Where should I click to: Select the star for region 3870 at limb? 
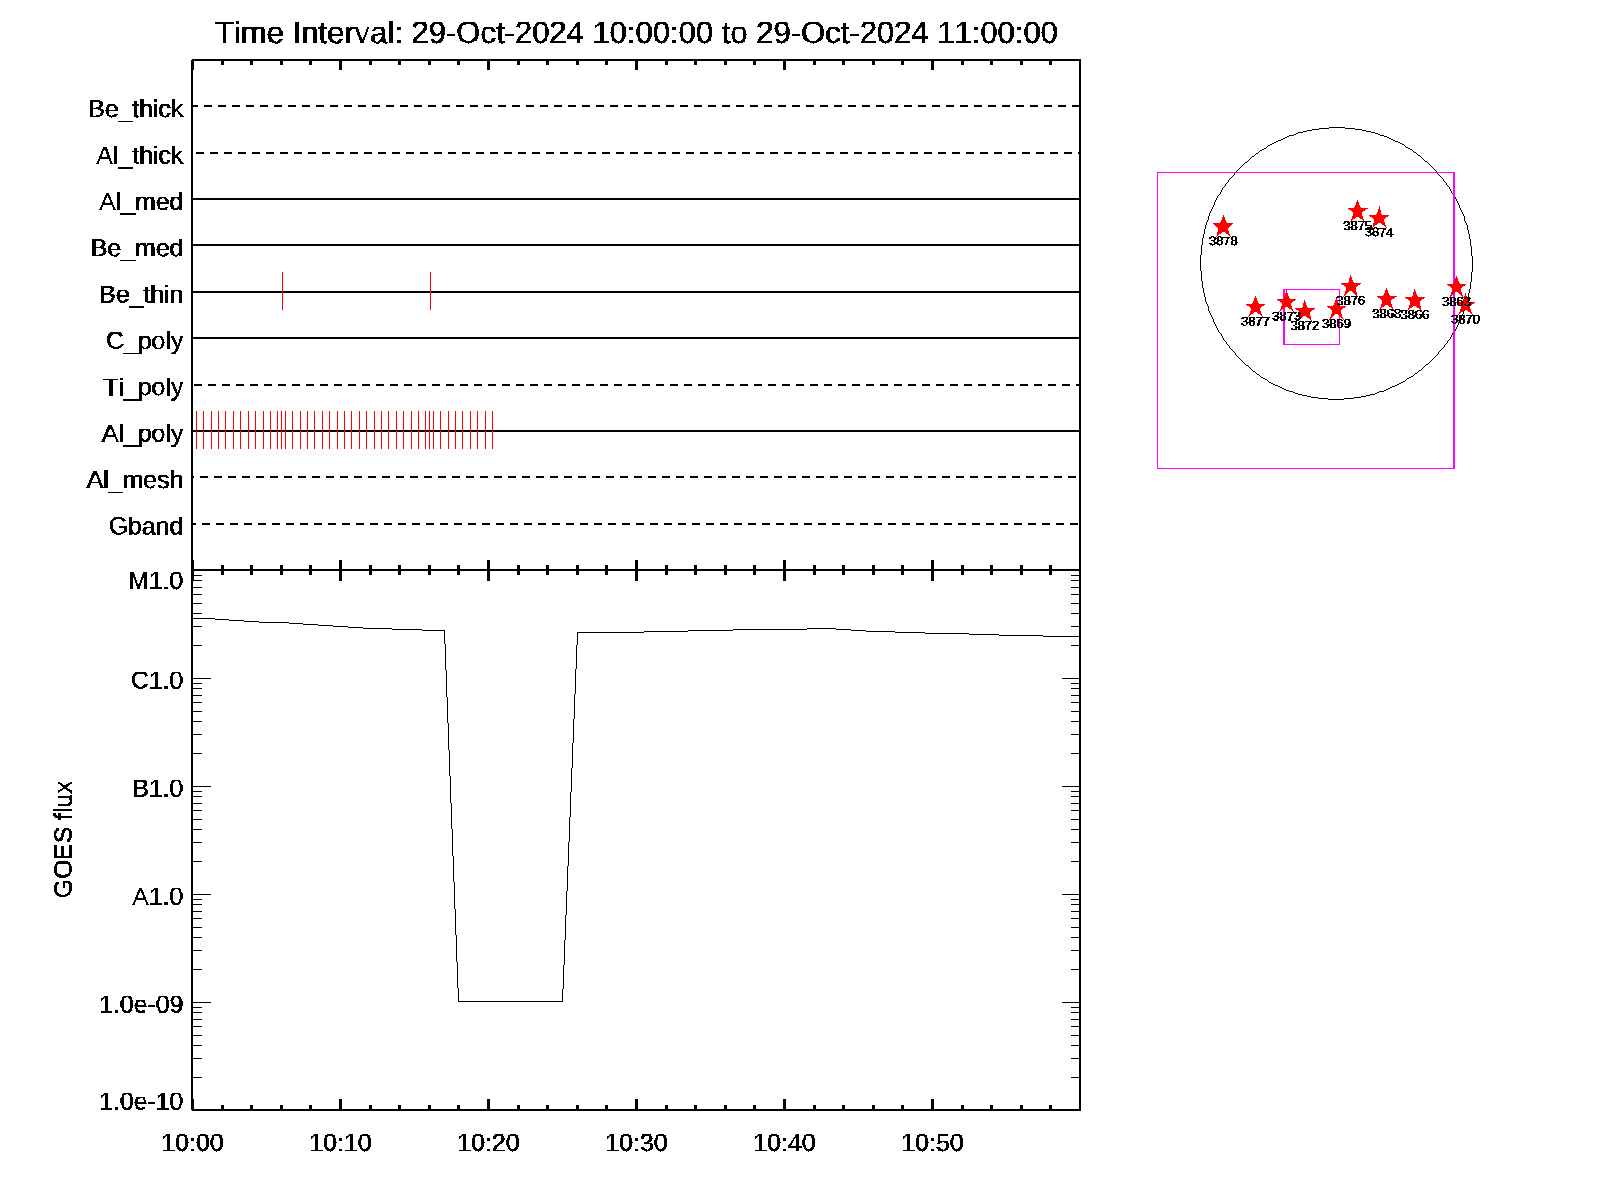pos(1465,306)
